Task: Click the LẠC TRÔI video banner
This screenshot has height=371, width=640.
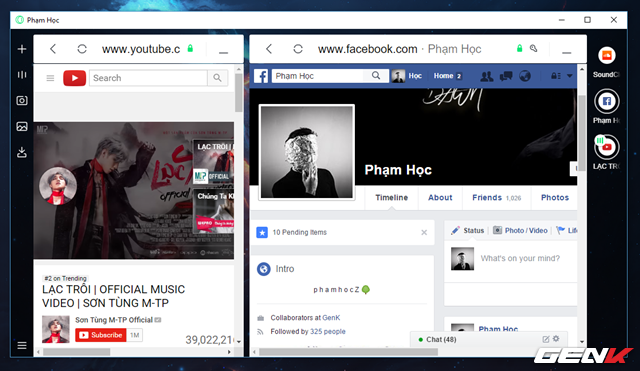Action: pyautogui.click(x=134, y=190)
